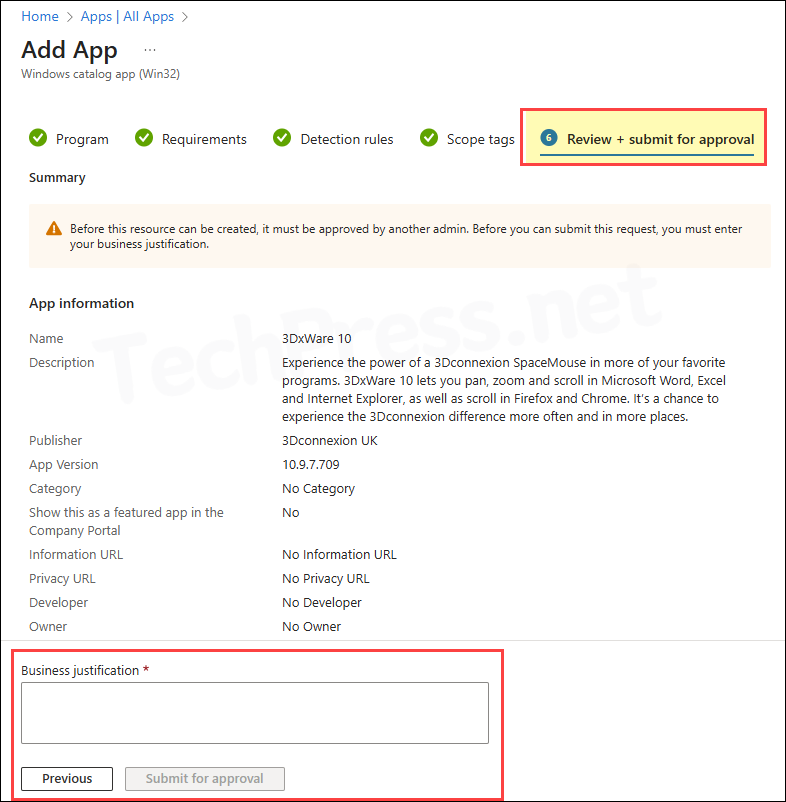Viewport: 786px width, 802px height.
Task: Switch to the Requirements step tab
Action: click(204, 139)
